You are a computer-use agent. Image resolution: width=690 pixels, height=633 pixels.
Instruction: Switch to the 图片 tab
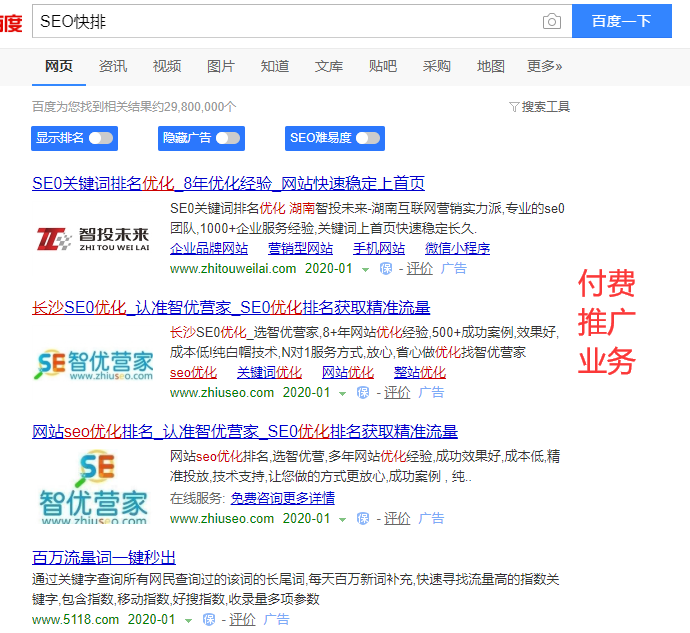[x=221, y=66]
